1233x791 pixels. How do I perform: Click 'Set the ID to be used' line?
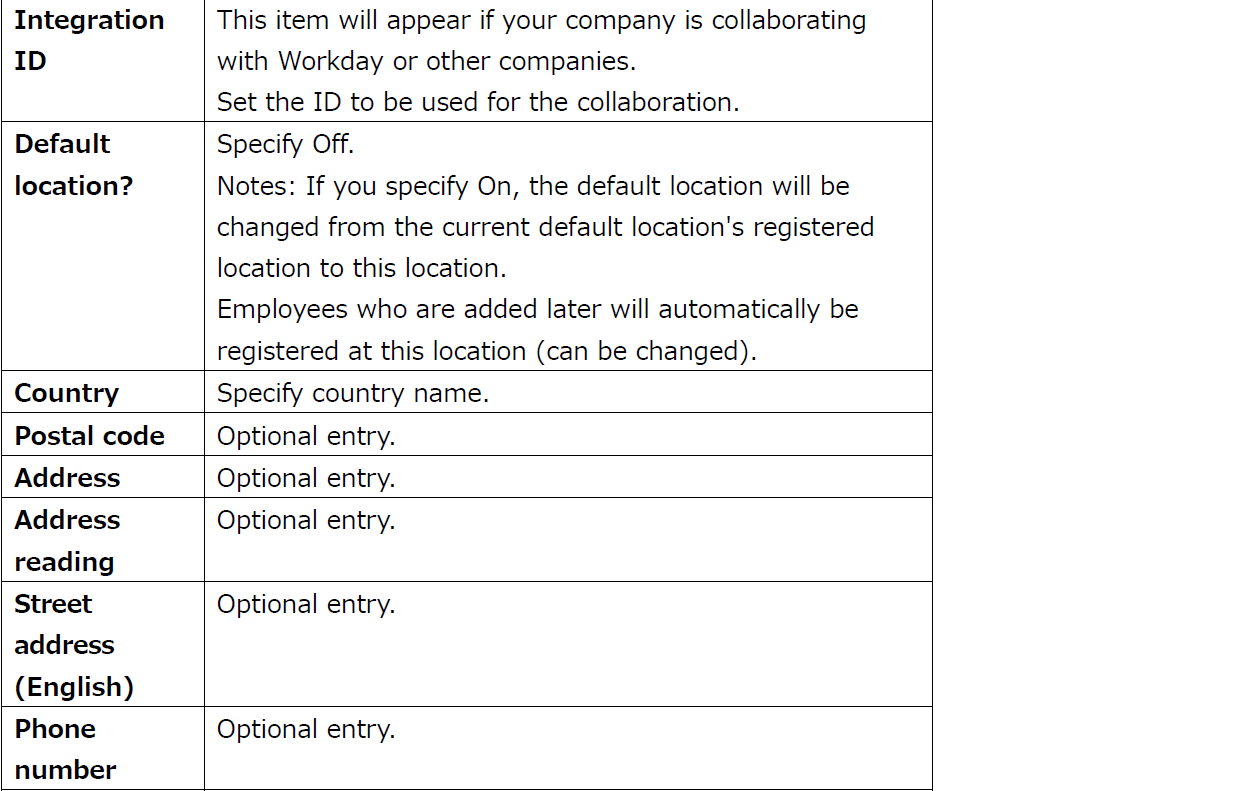478,102
